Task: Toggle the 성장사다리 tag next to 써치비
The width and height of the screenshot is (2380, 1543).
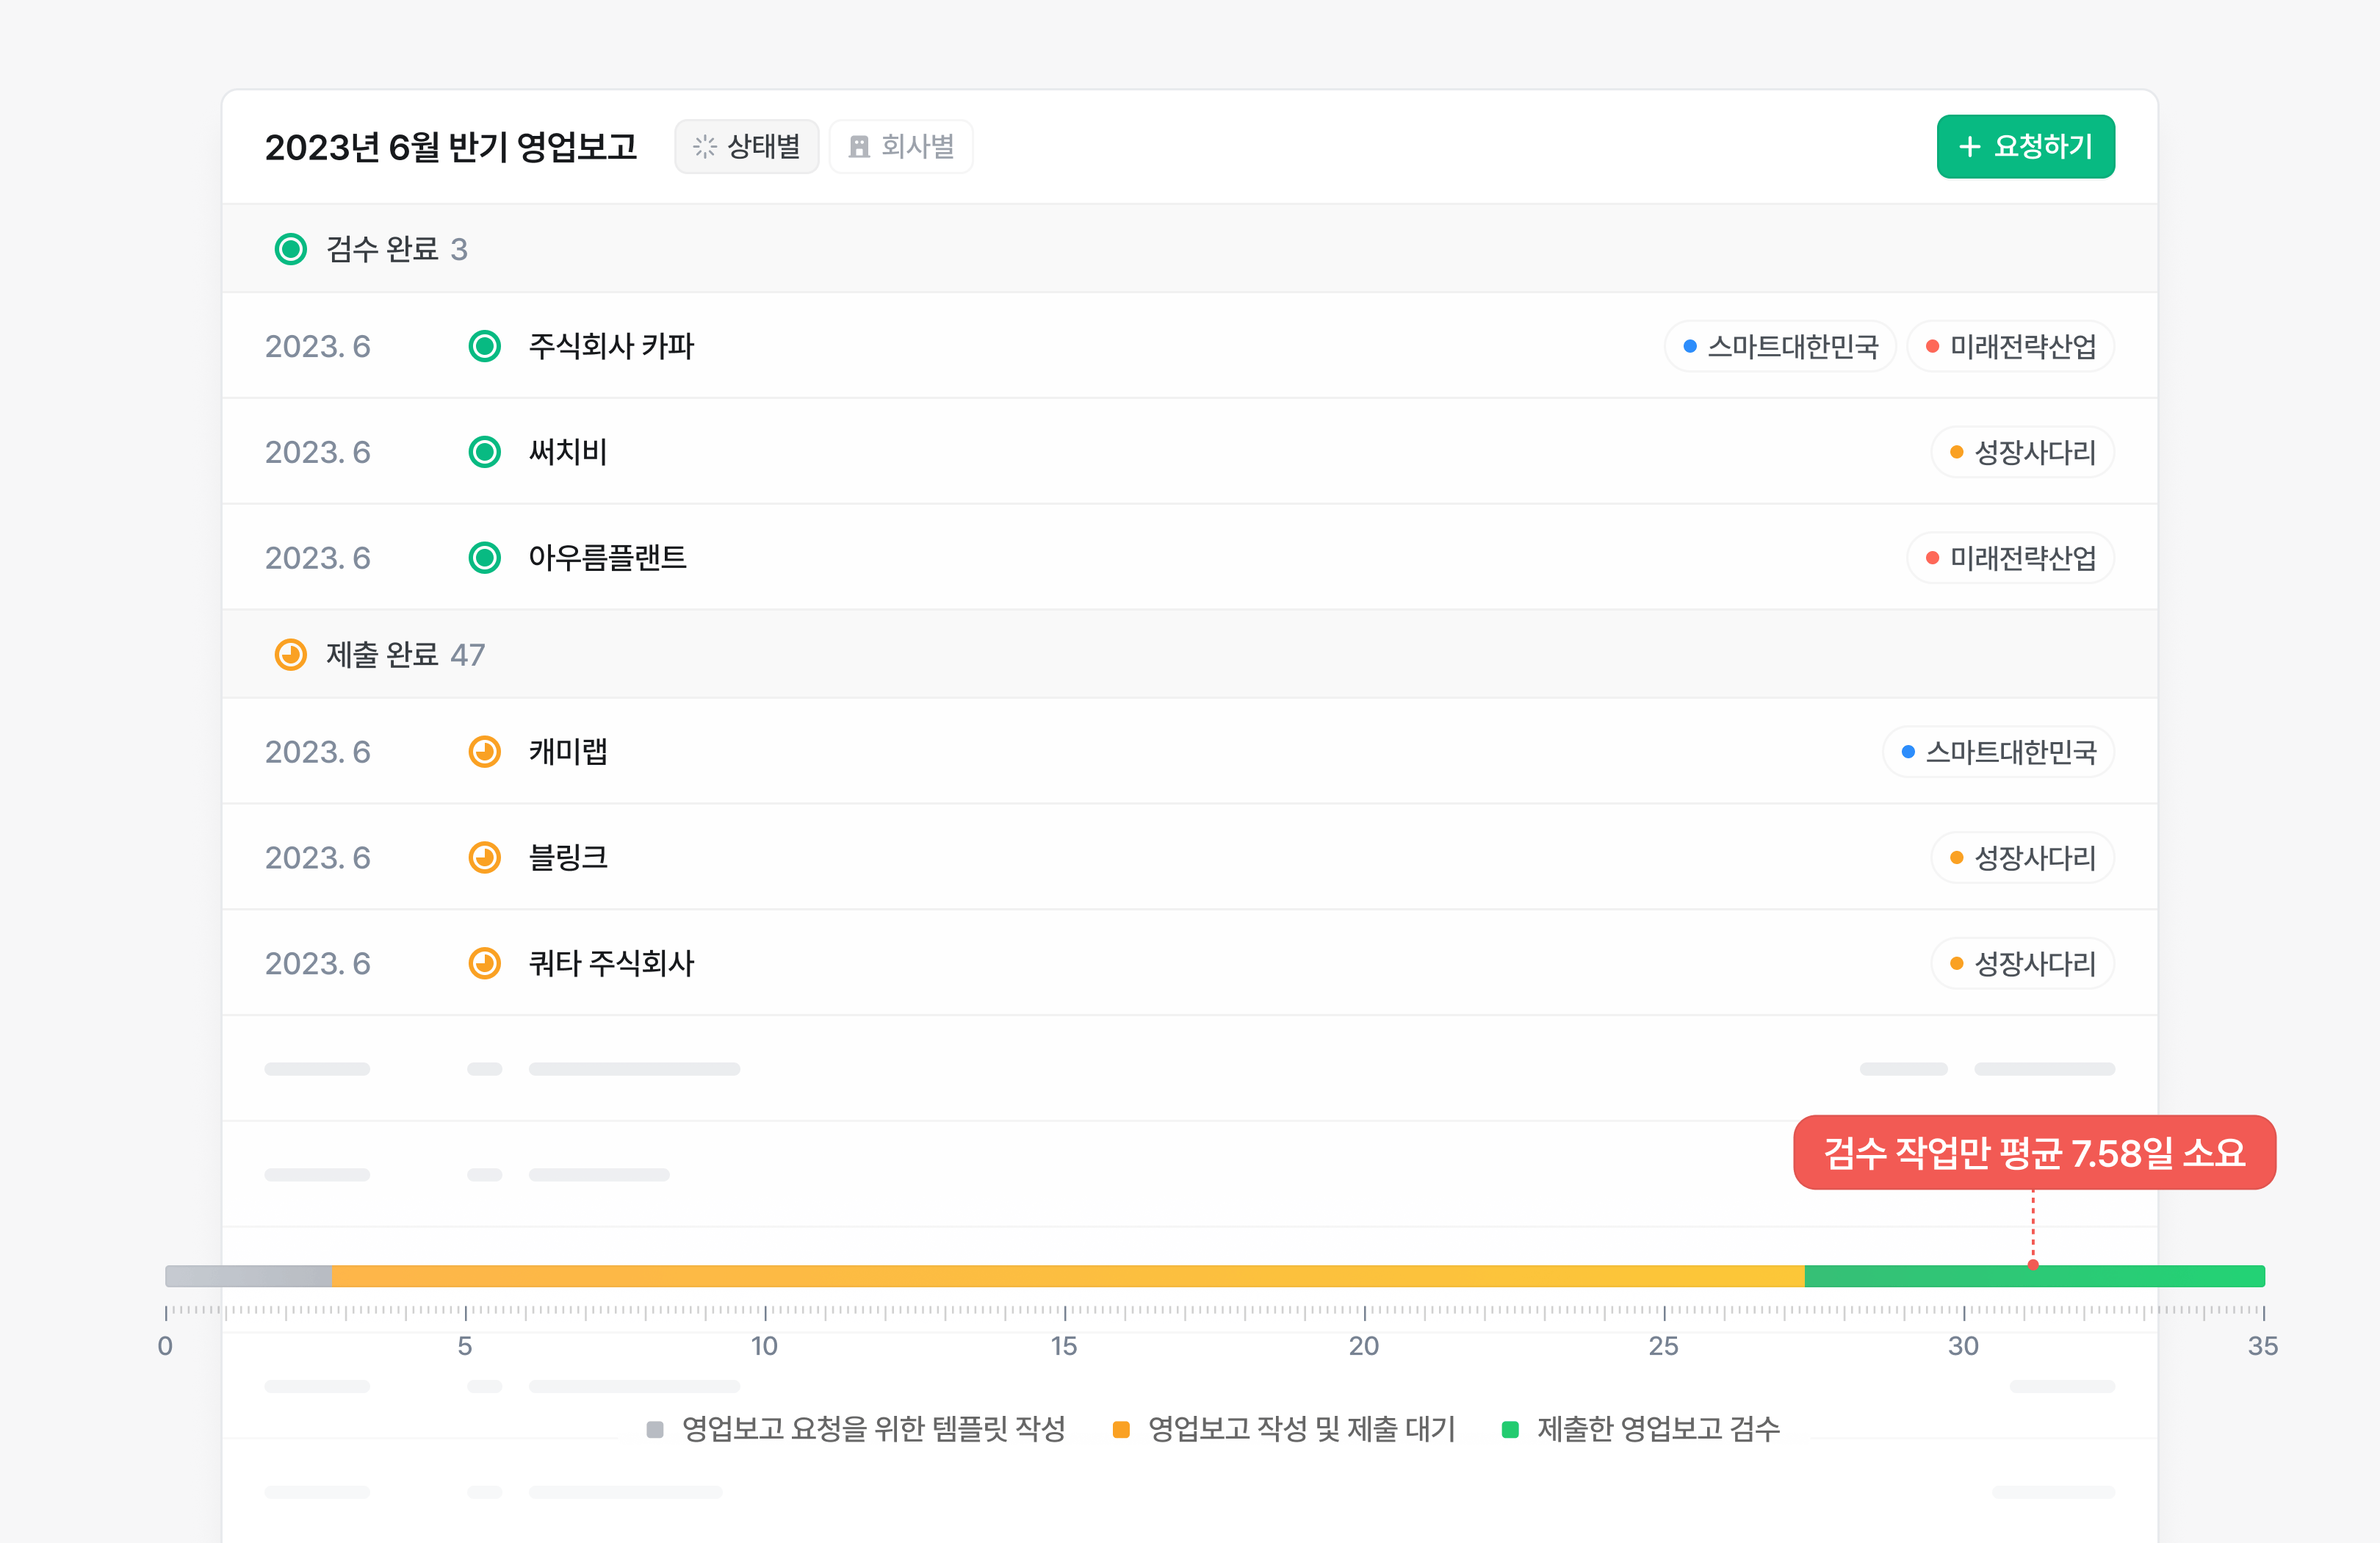Action: (x=2022, y=452)
